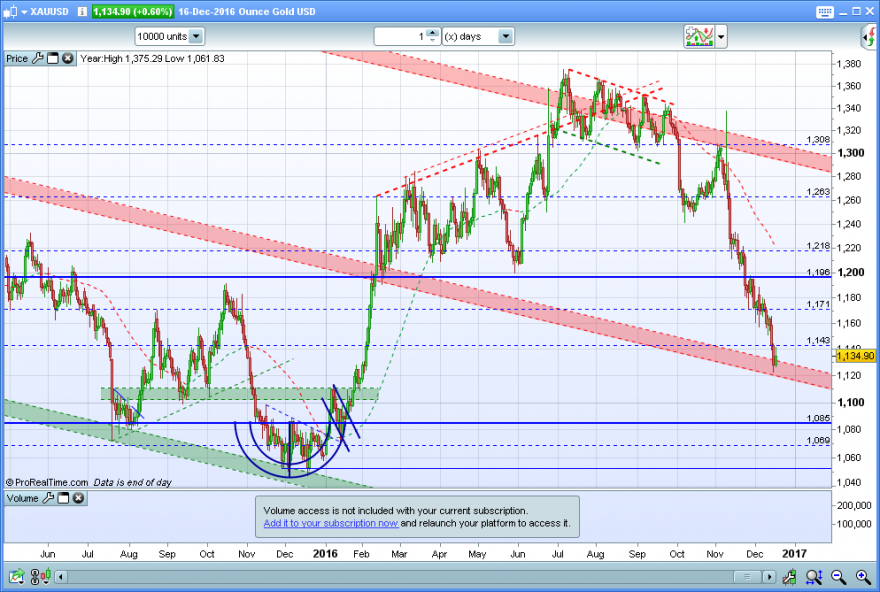Maximize the Price panel window icon
Screen dimensions: 880x592
53,58
